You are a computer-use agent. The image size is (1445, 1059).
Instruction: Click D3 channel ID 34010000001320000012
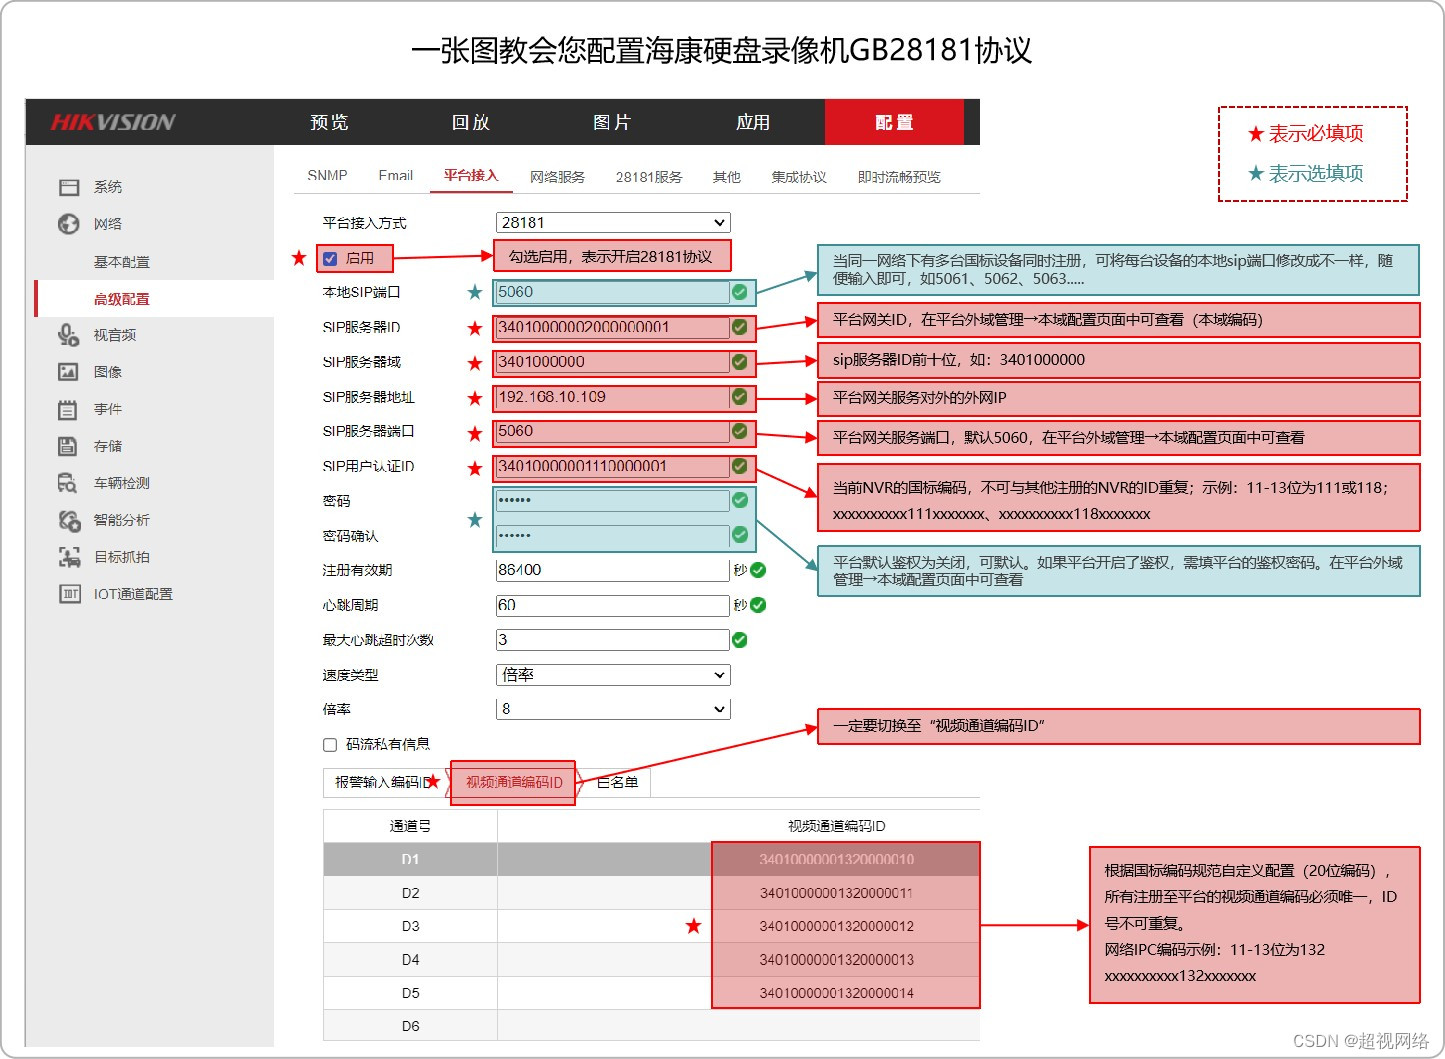tap(836, 926)
